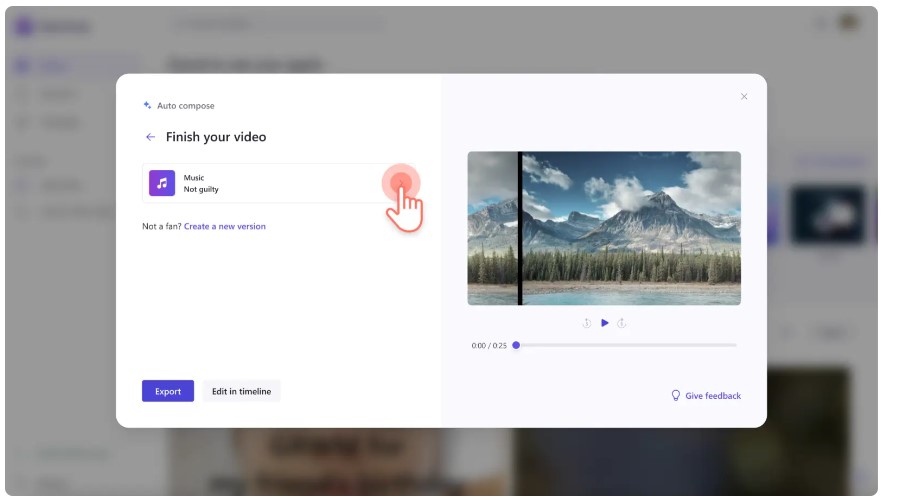902x503 pixels.
Task: Select the Not guilty music track label
Action: click(201, 189)
